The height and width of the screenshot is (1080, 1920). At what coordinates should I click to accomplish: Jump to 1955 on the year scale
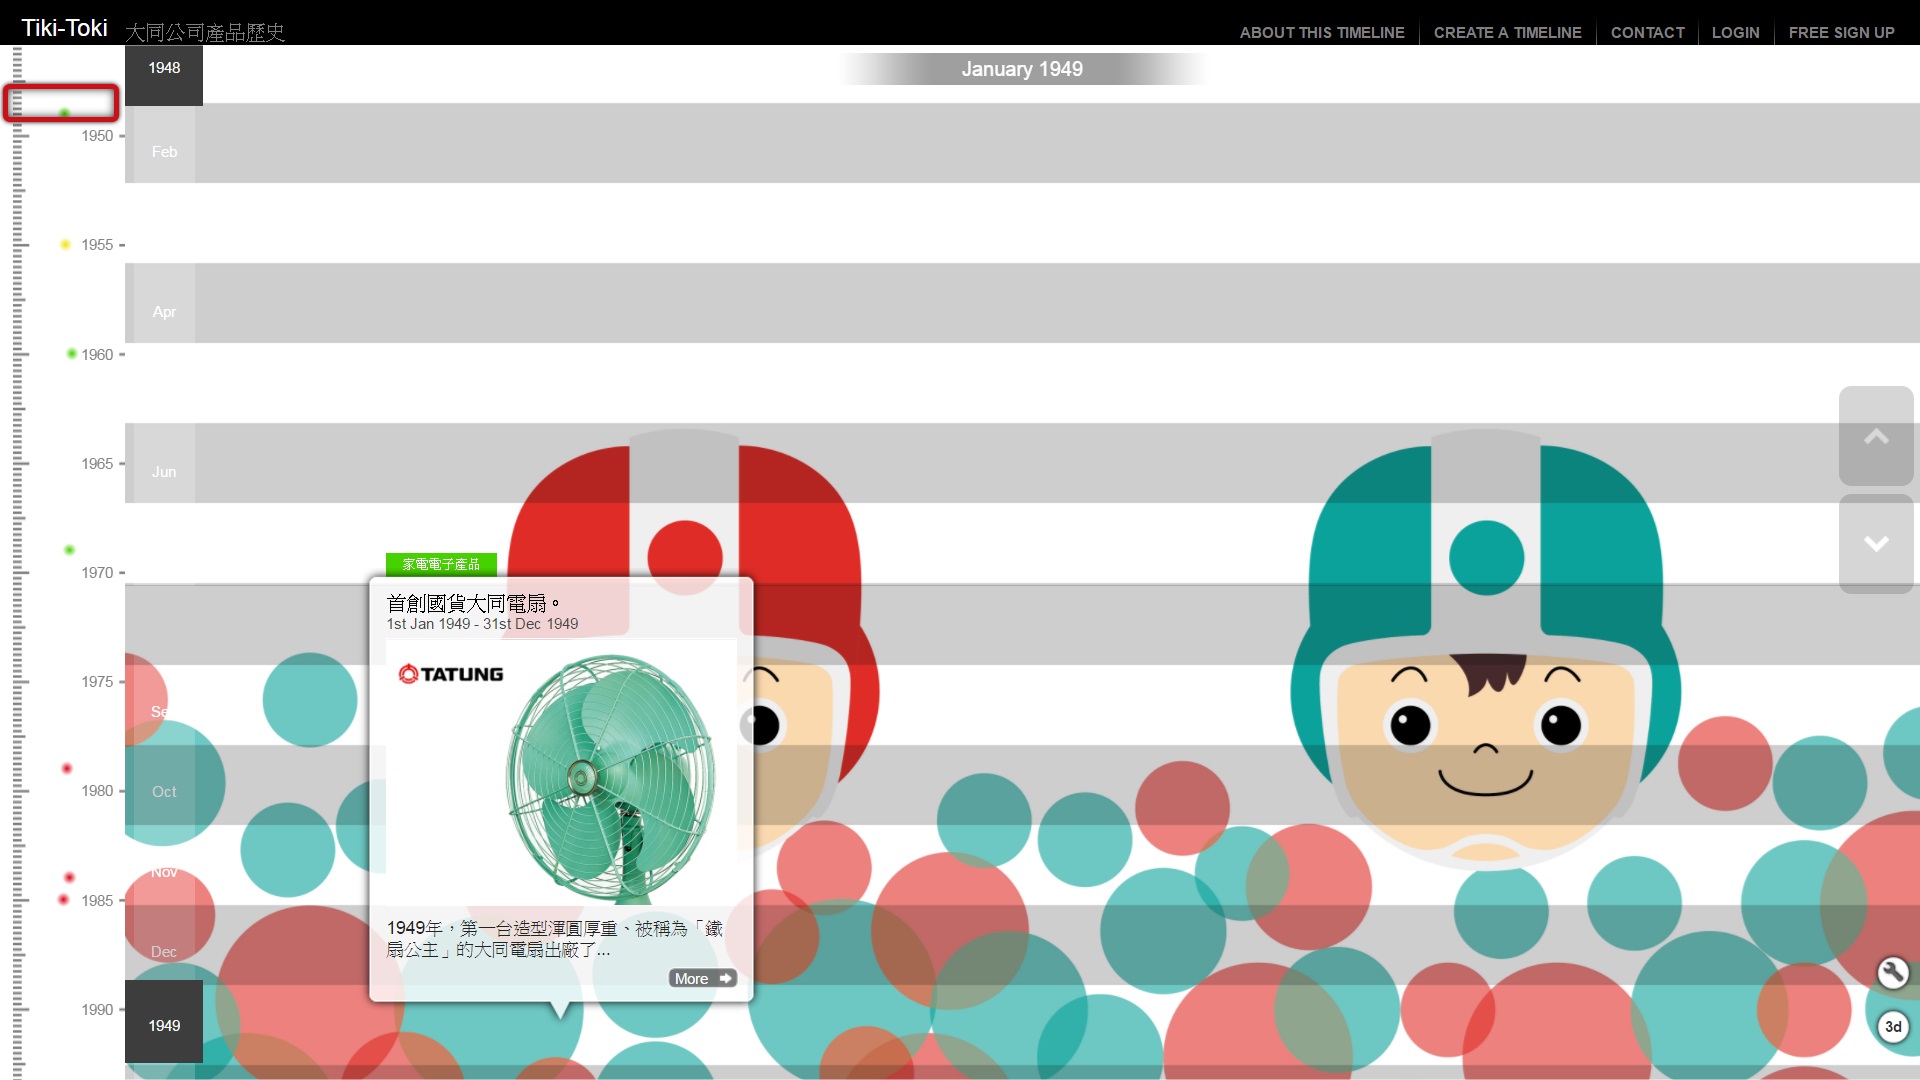point(97,245)
